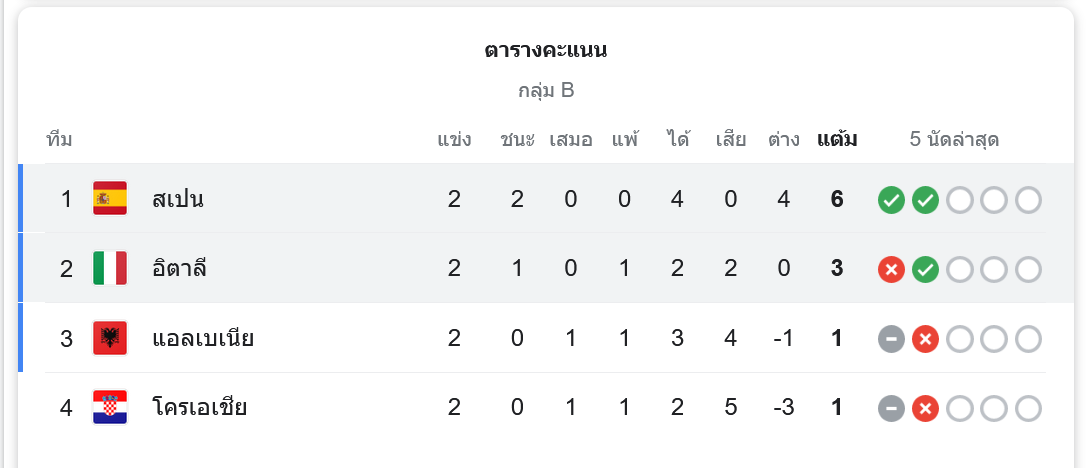
Task: Click the กลุ่ม B group label
Action: (x=546, y=91)
